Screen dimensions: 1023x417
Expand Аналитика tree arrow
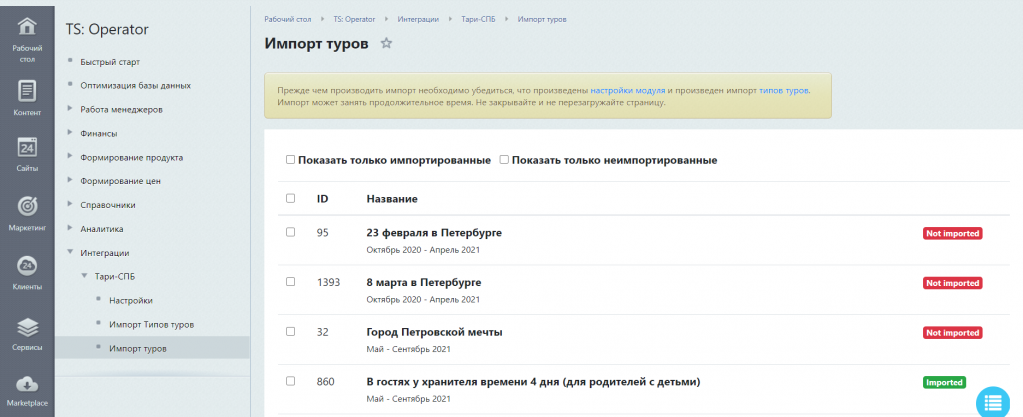(70, 228)
